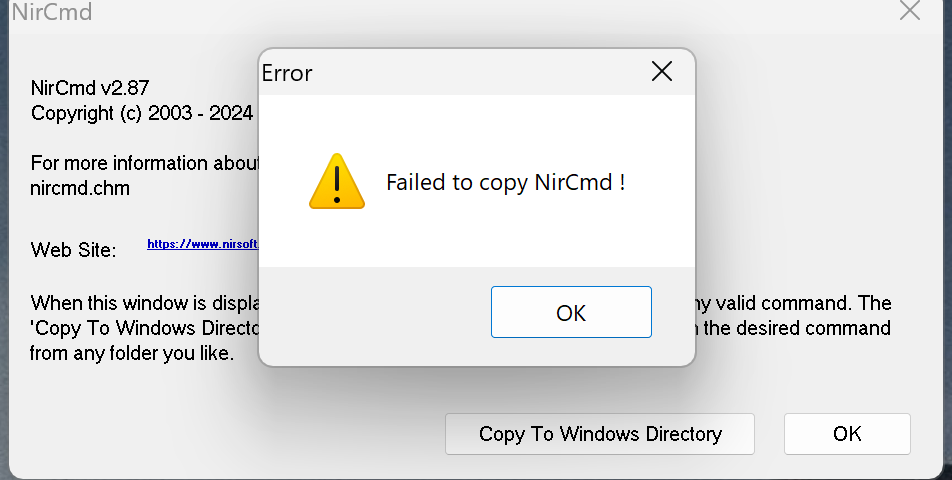
Task: Click the NirCmd v2.87 version text
Action: [90, 88]
